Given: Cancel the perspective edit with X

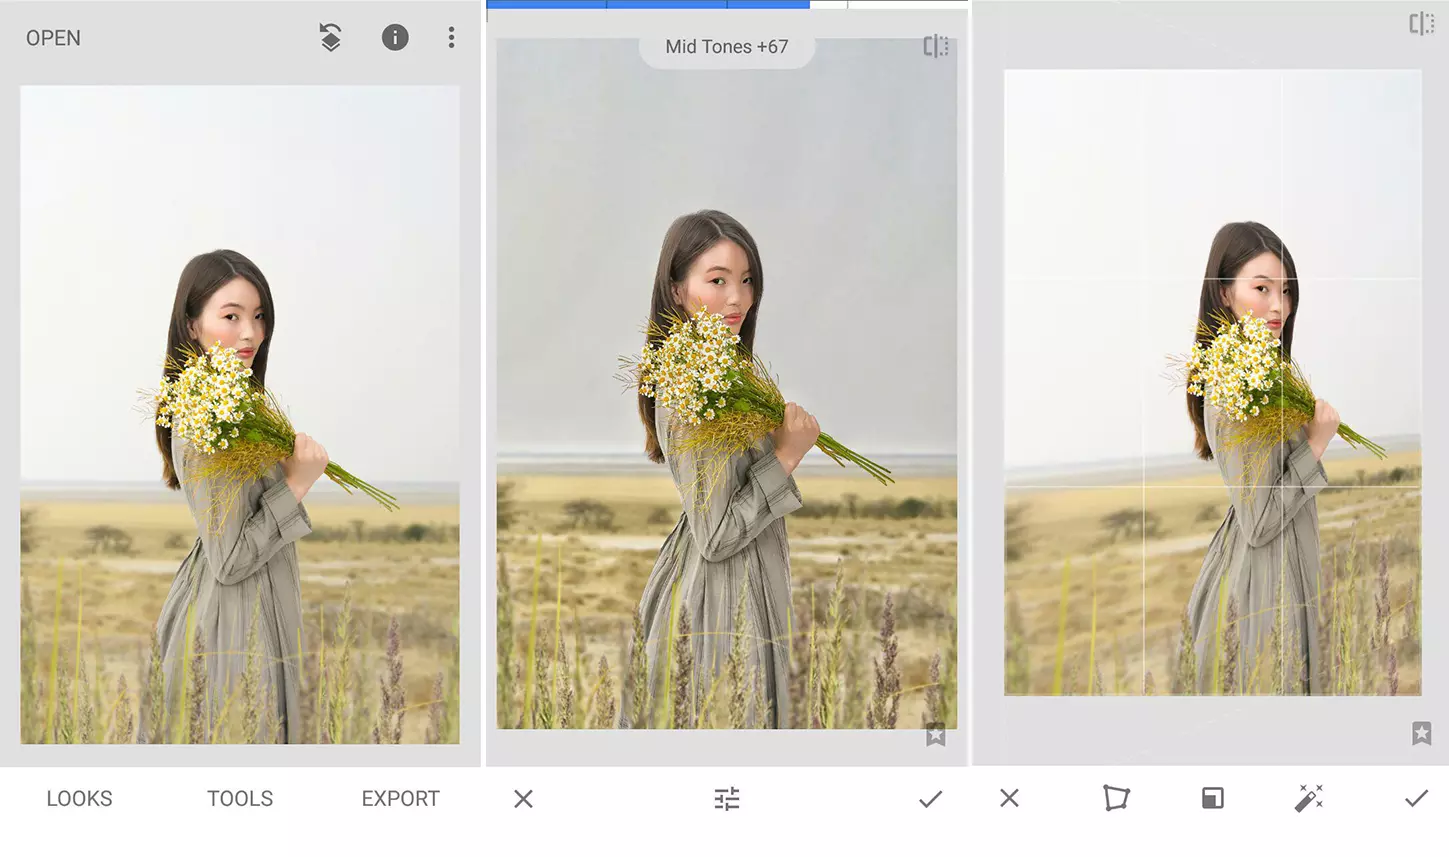Looking at the screenshot, I should point(1009,797).
